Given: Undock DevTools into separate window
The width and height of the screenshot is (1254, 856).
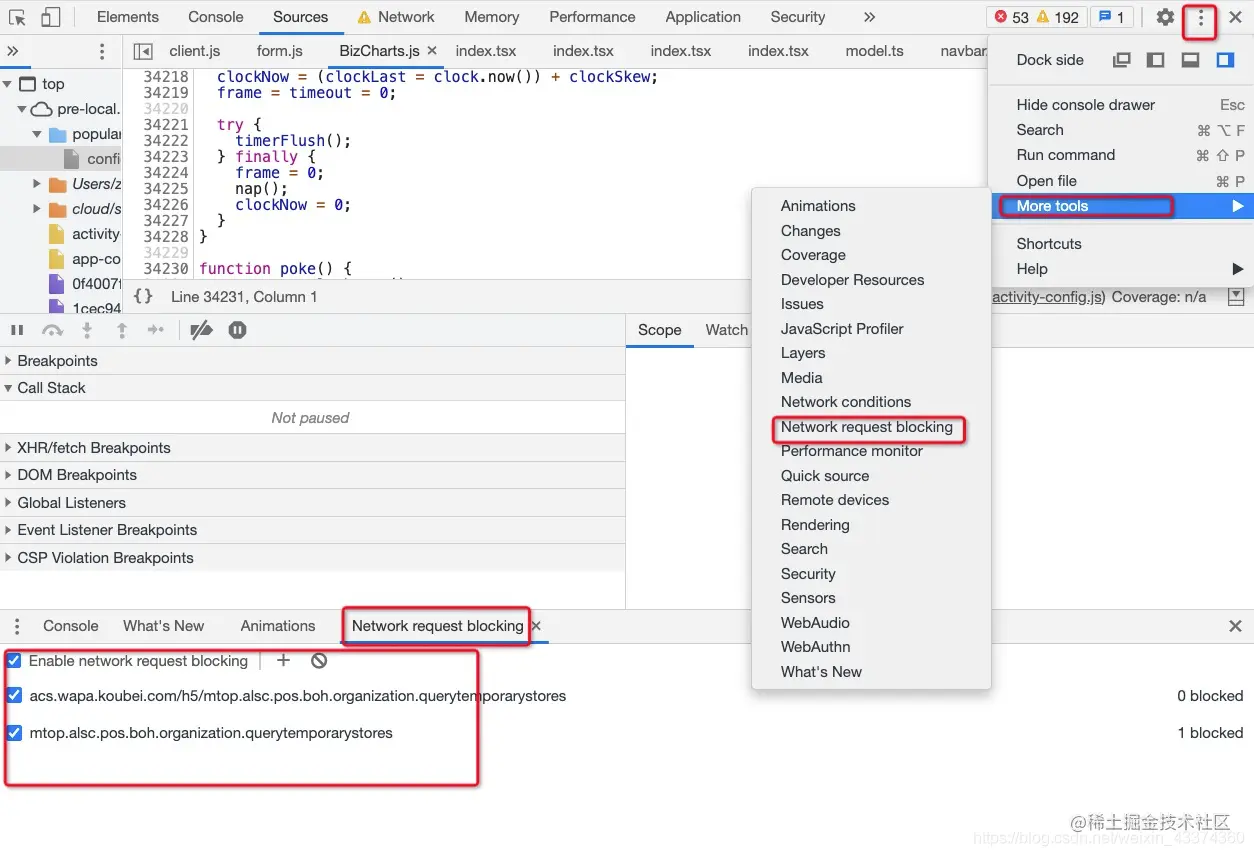Looking at the screenshot, I should coord(1122,60).
